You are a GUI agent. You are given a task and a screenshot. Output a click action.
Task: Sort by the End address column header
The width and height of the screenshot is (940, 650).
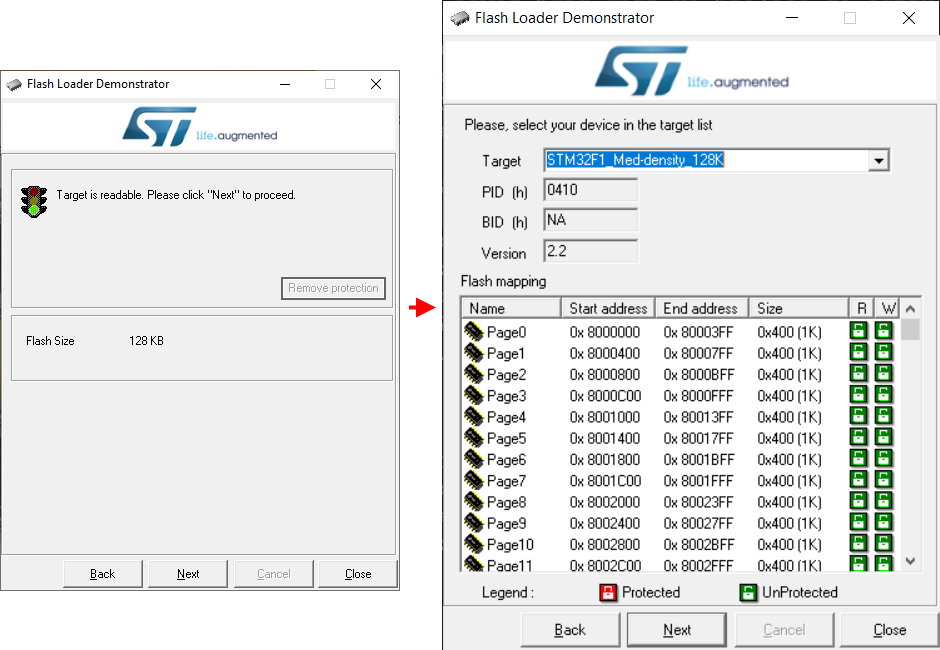pyautogui.click(x=701, y=308)
